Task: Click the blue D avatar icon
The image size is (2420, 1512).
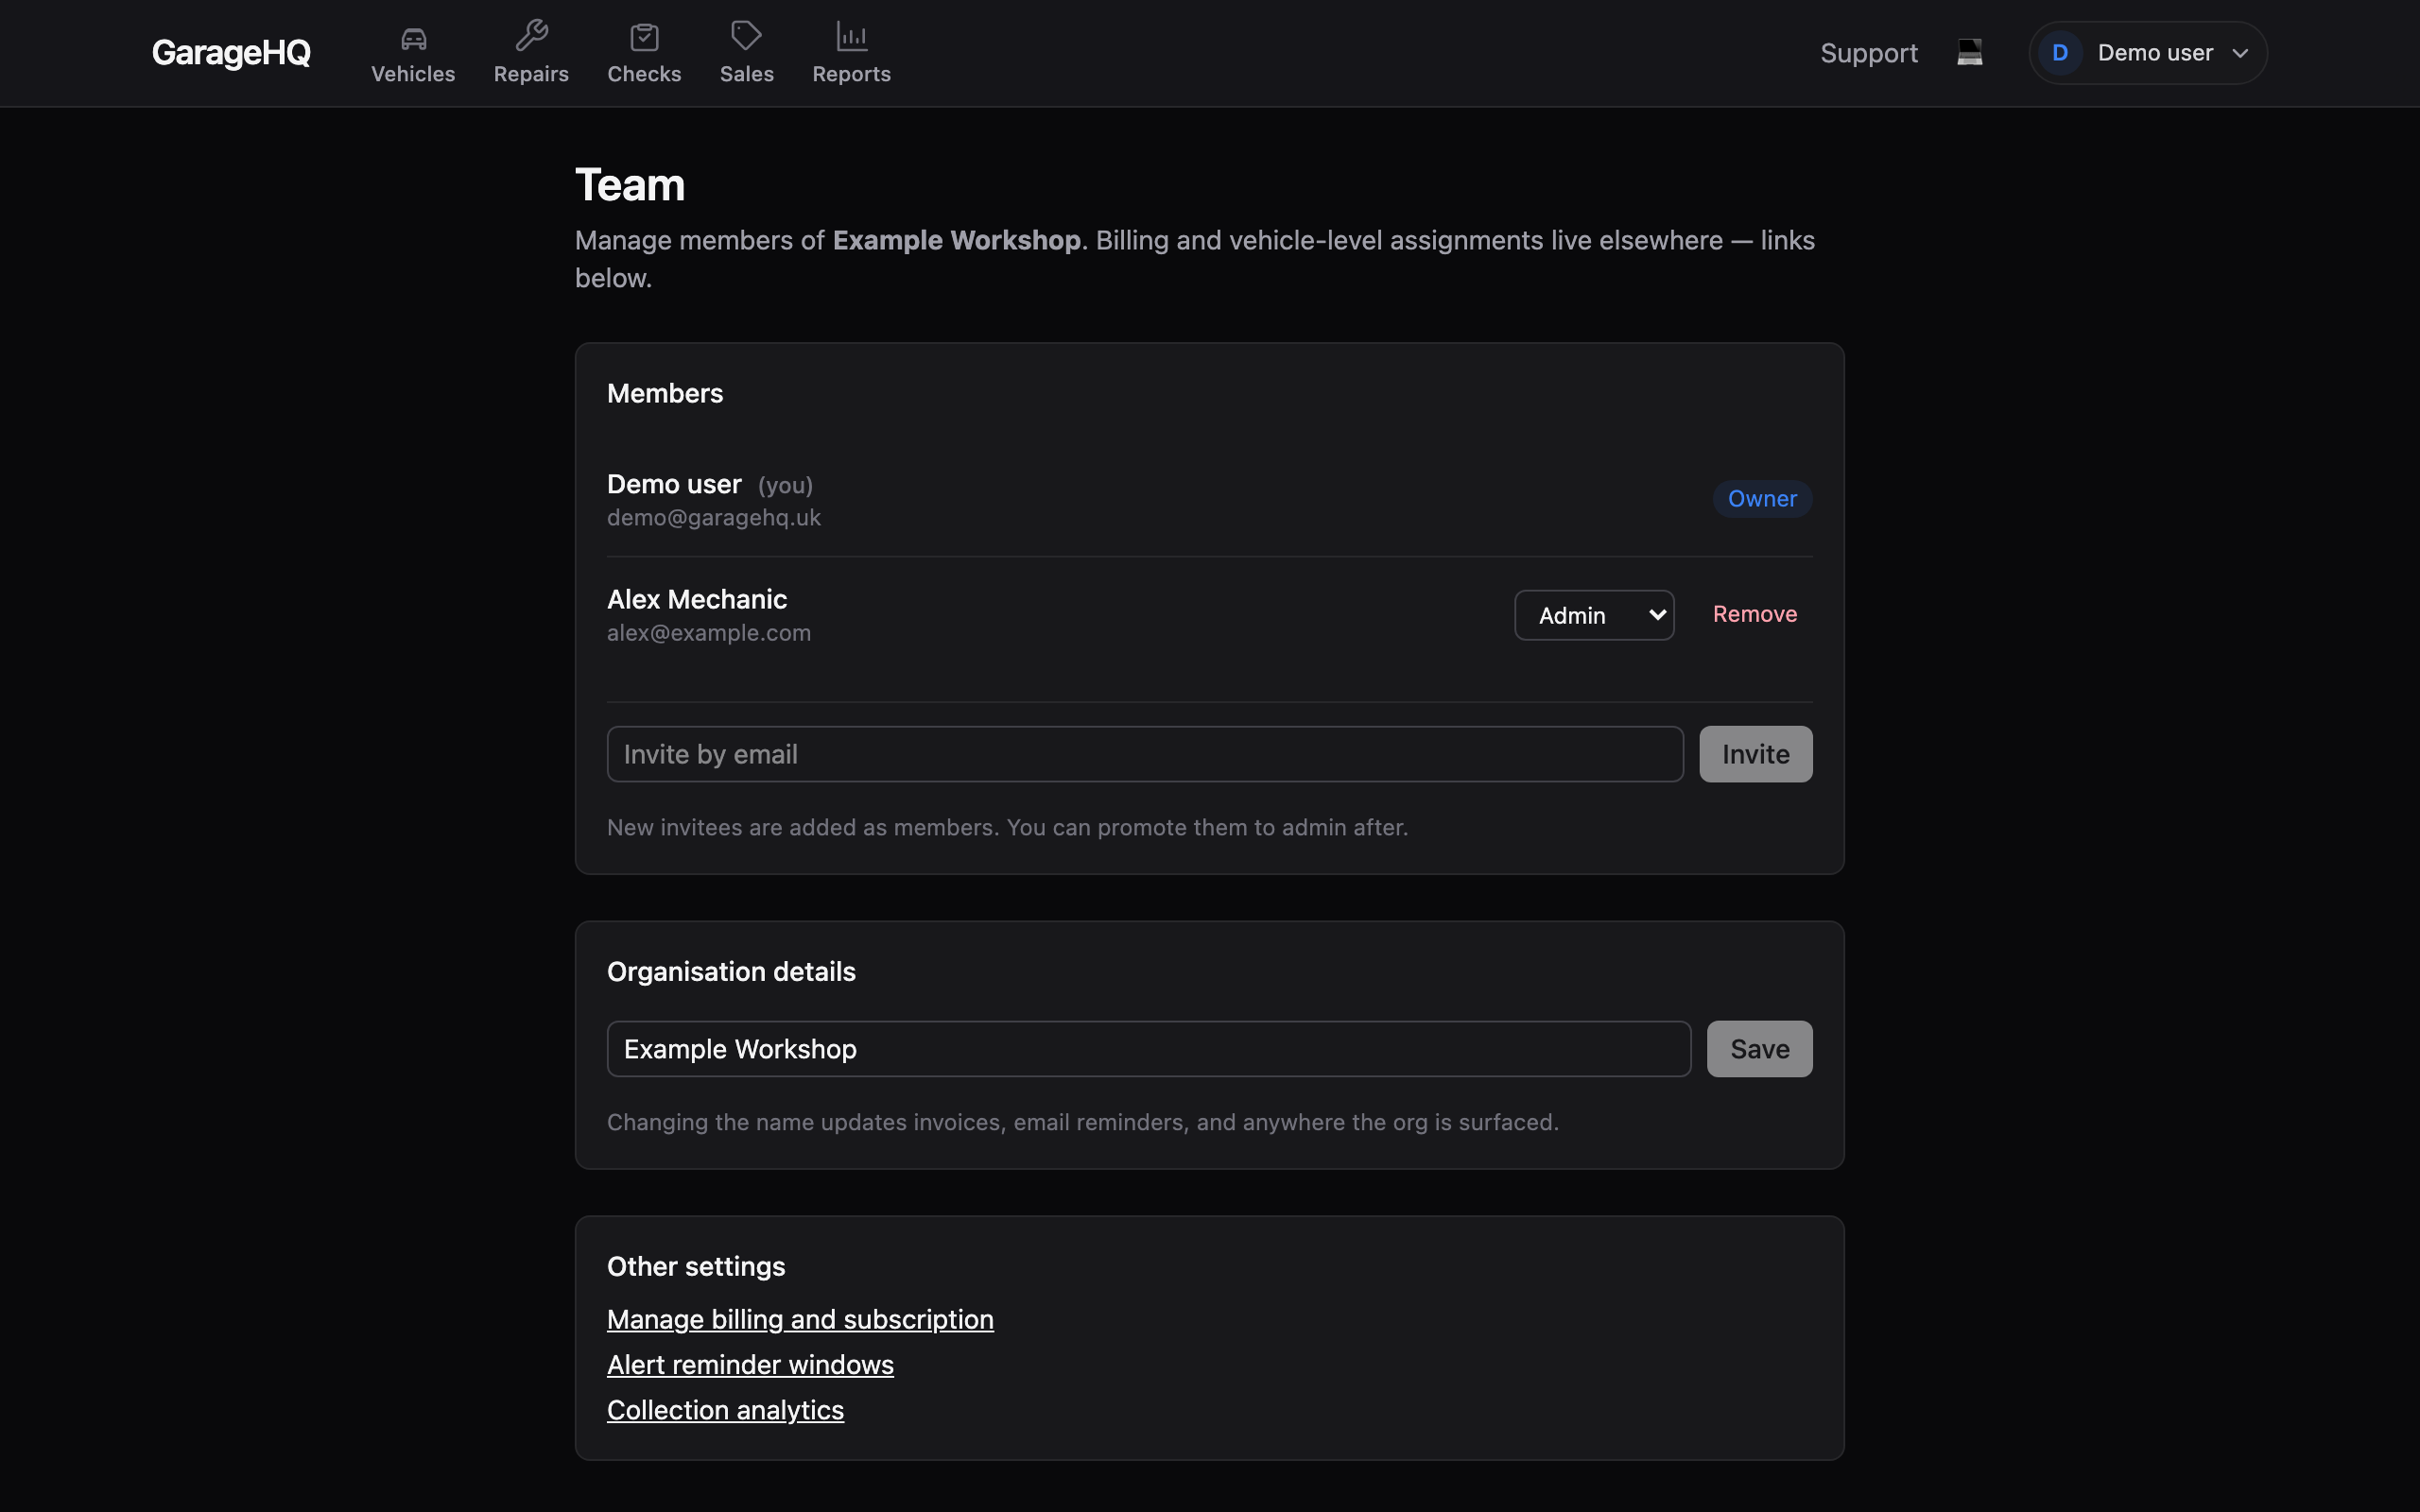Action: [2059, 53]
